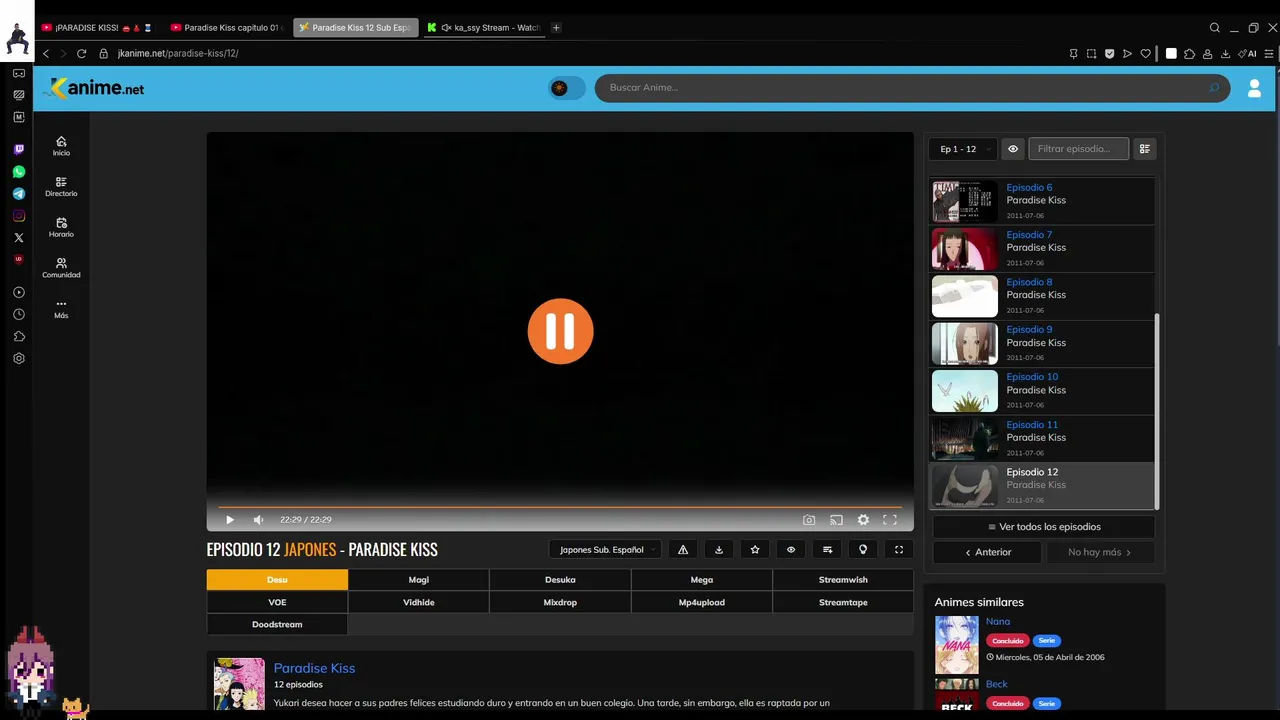Toggle watched-episodes eye in episode list
The height and width of the screenshot is (720, 1280).
click(1013, 149)
